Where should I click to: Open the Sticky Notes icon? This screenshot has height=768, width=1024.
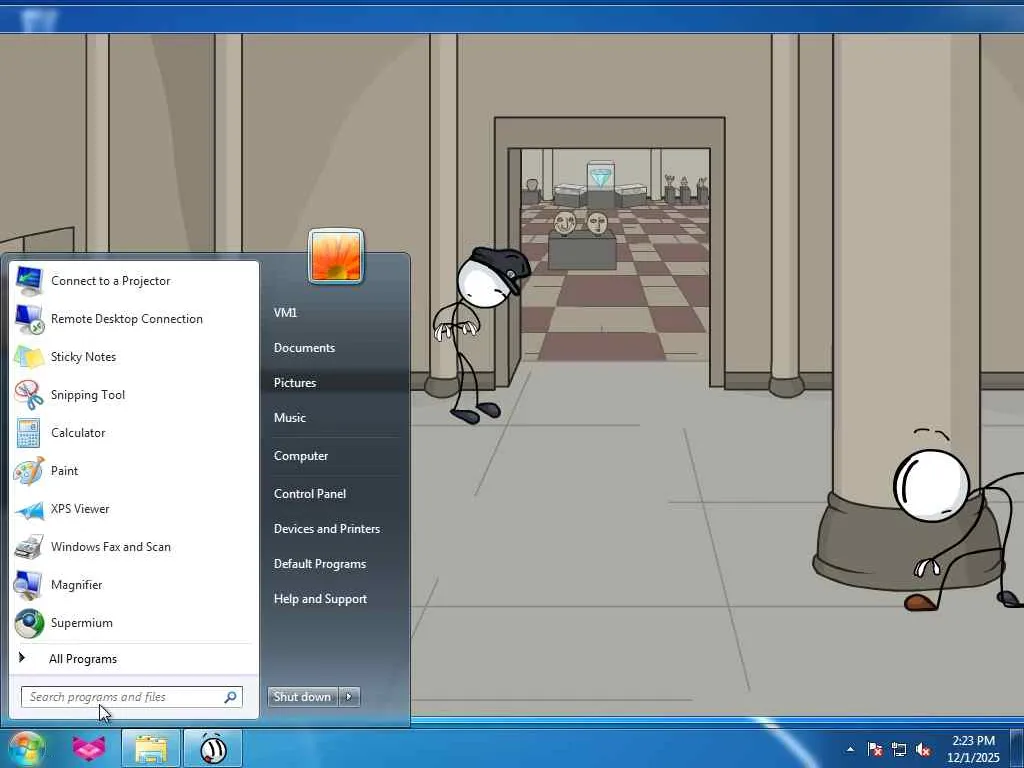[29, 357]
